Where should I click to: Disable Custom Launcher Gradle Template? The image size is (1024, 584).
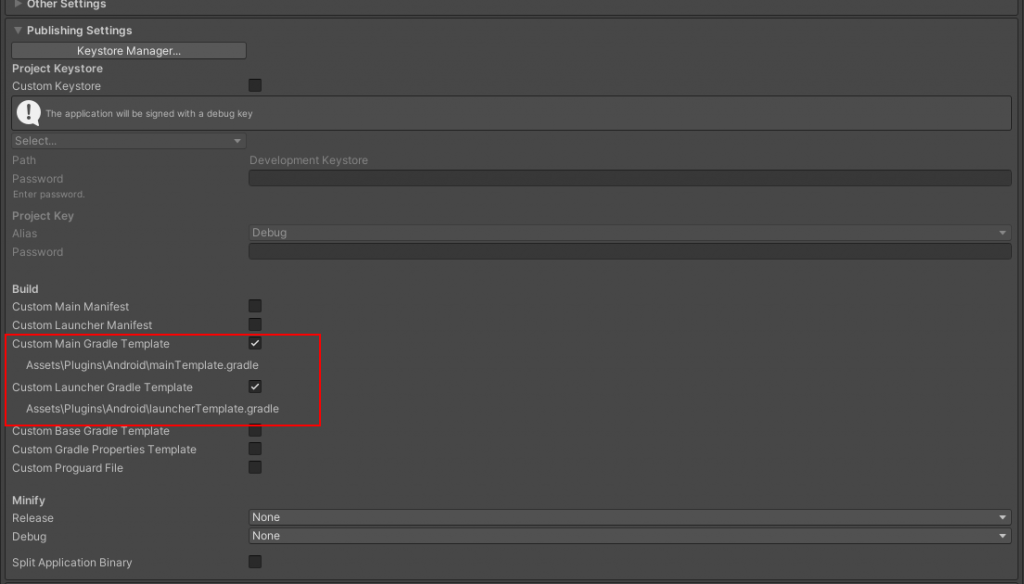click(255, 387)
